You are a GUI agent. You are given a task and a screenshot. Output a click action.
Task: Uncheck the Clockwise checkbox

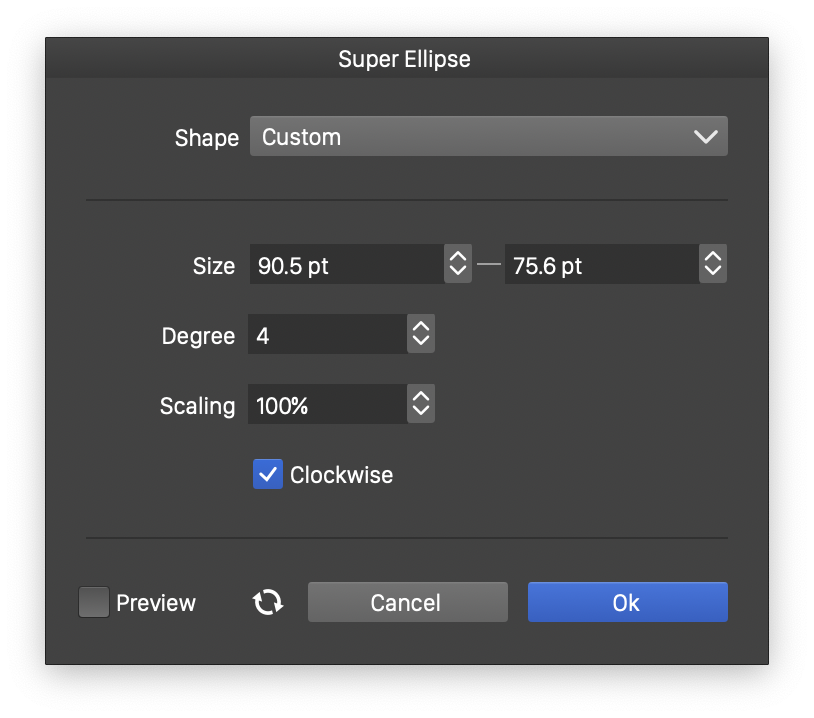click(x=268, y=474)
